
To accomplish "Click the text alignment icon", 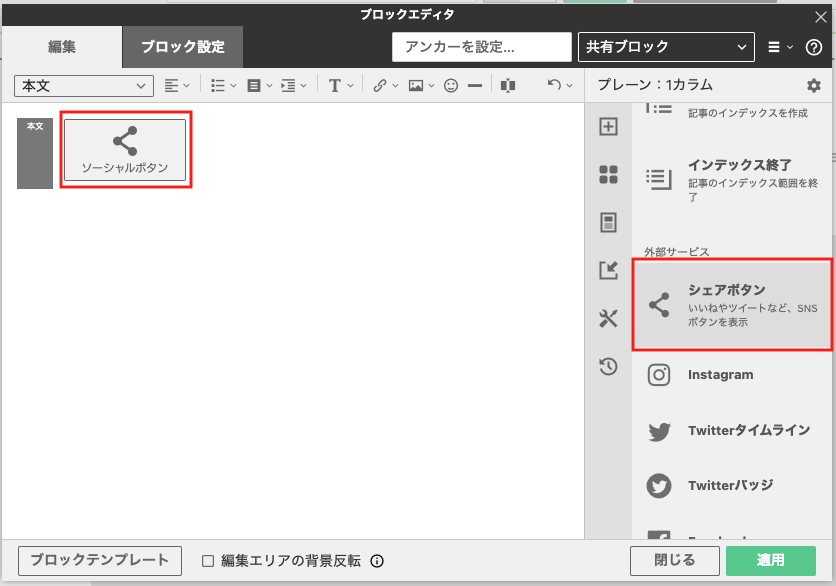I will click(x=171, y=85).
